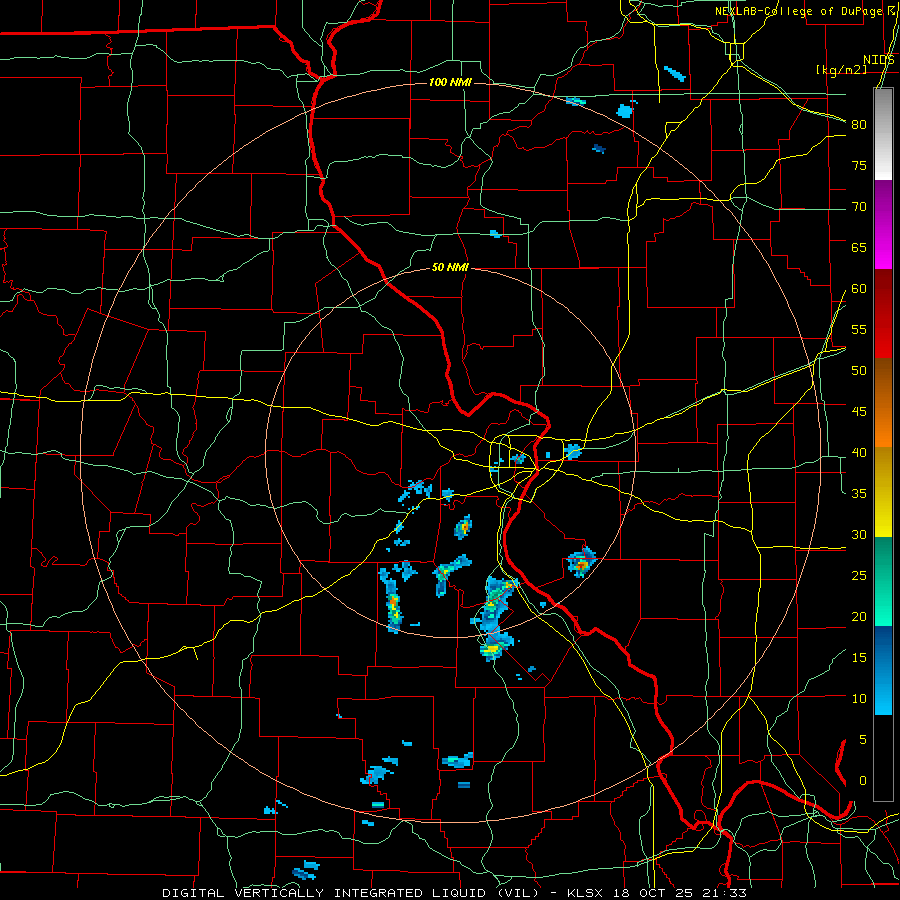Click the "75" value on the scale
The image size is (900, 900).
pos(859,166)
